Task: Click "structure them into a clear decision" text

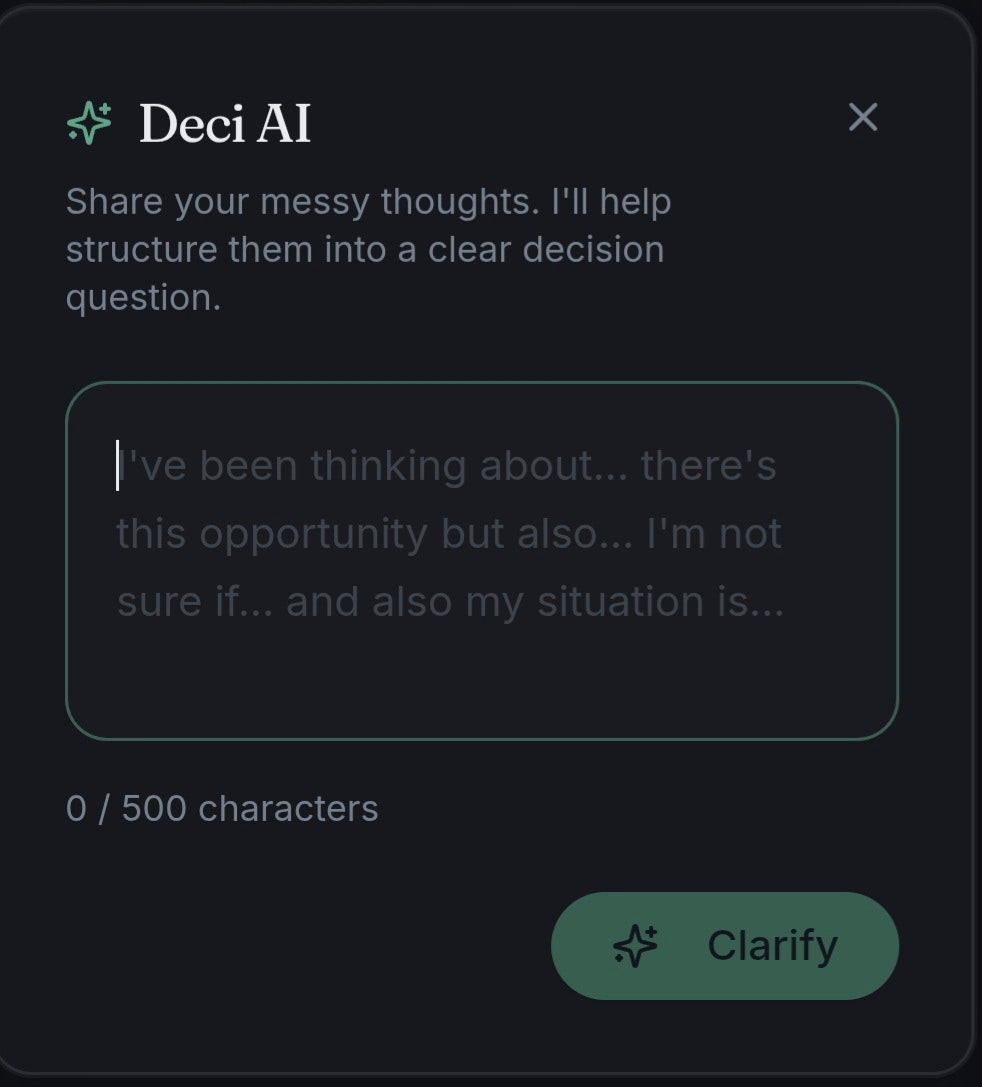Action: tap(364, 249)
